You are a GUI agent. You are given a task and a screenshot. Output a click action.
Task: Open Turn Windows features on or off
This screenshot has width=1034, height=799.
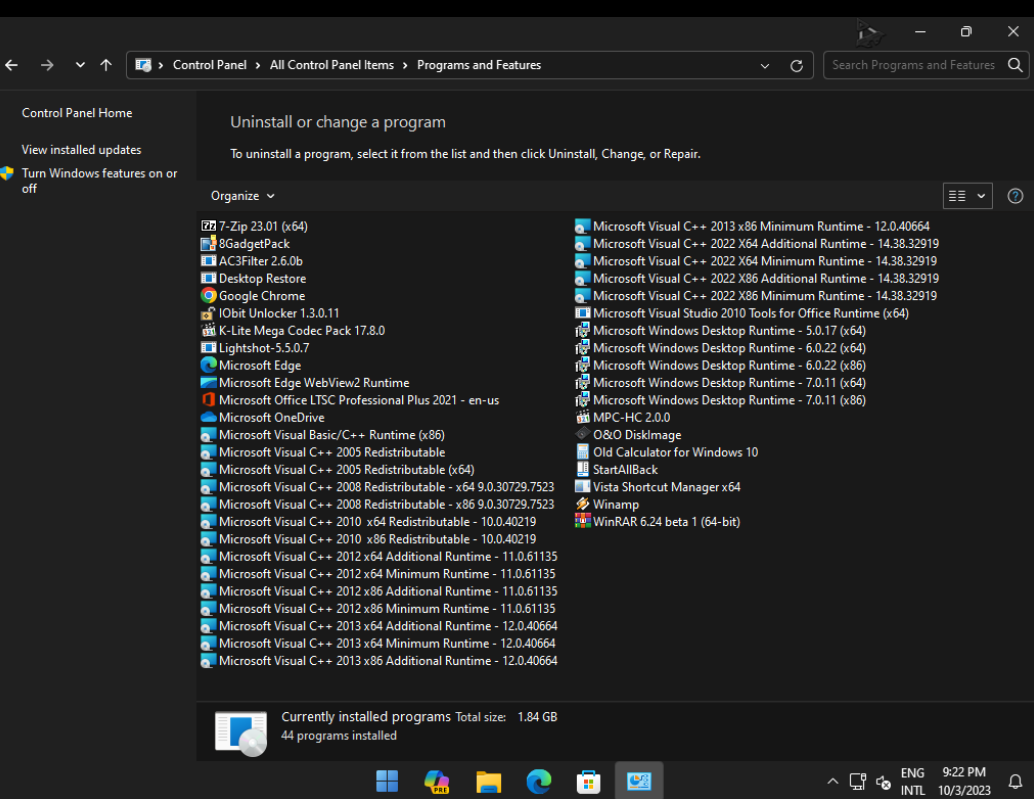click(100, 181)
